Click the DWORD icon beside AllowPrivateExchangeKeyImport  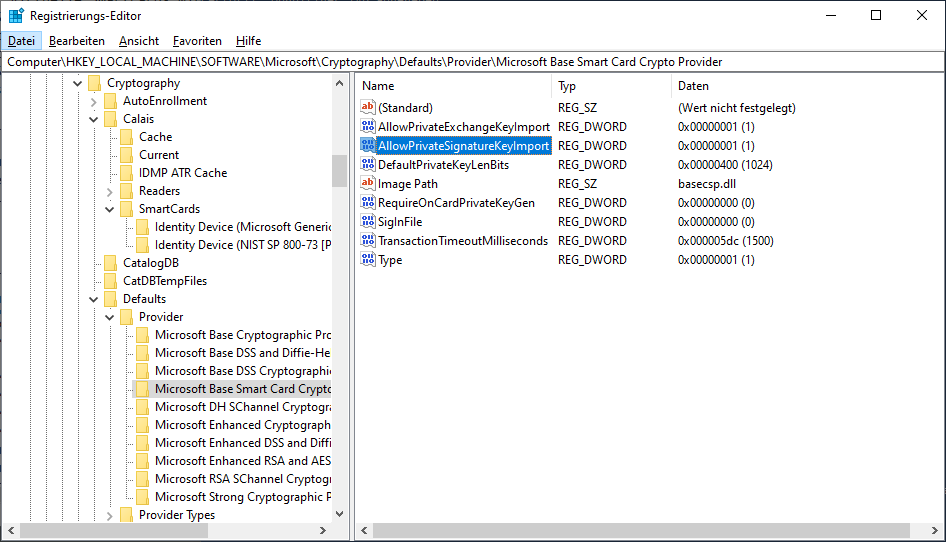(367, 127)
